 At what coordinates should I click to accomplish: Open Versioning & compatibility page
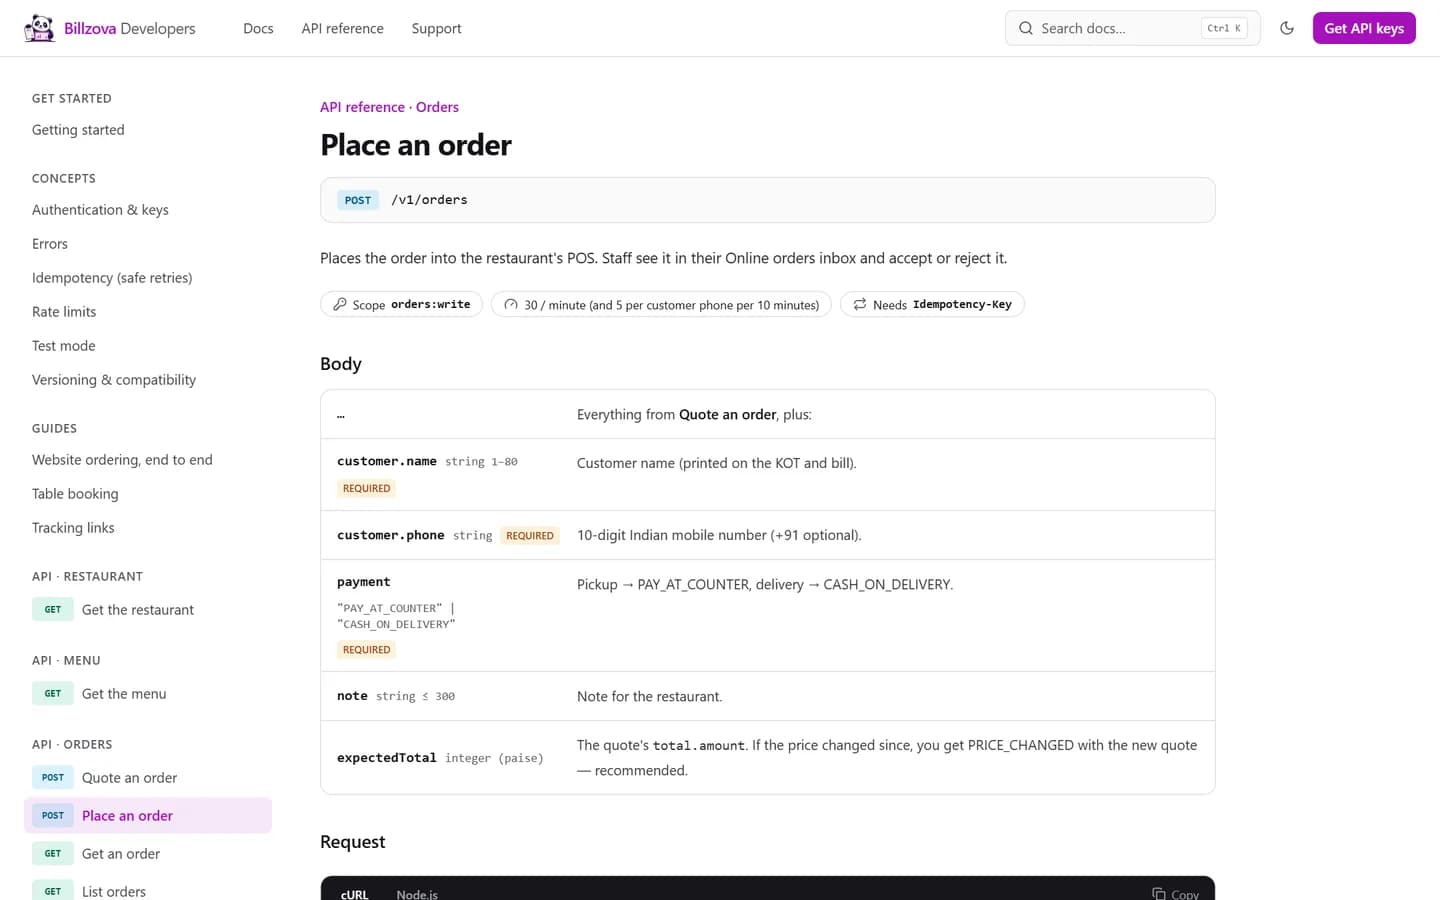click(x=114, y=380)
